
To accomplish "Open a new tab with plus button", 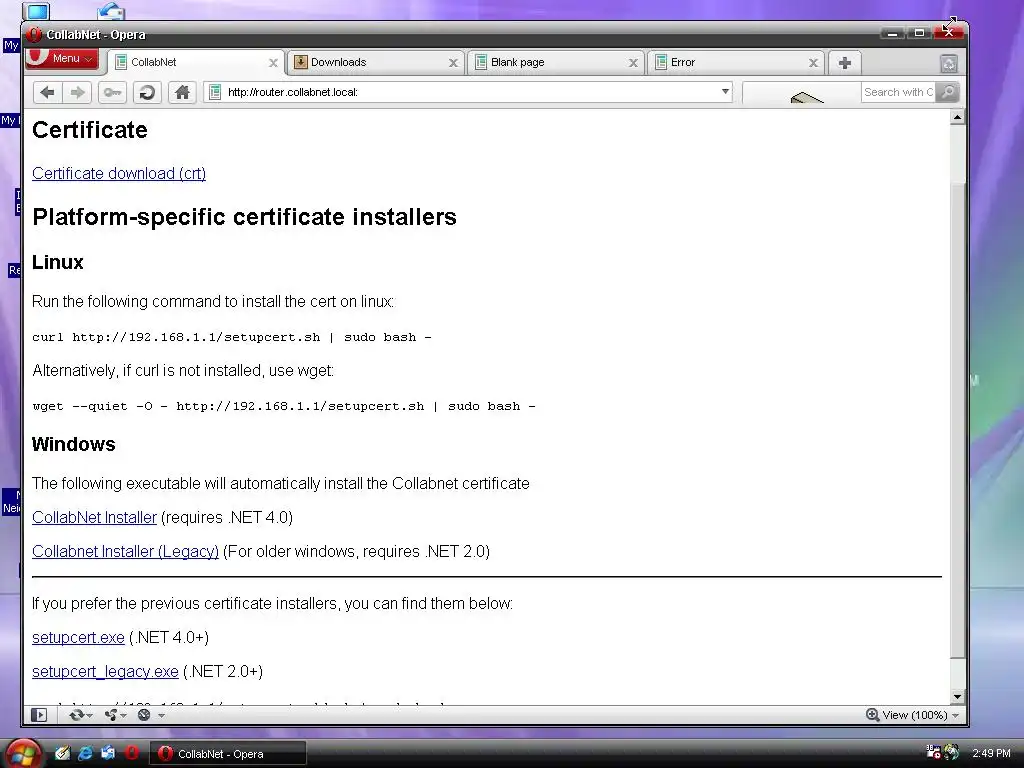I will click(844, 63).
